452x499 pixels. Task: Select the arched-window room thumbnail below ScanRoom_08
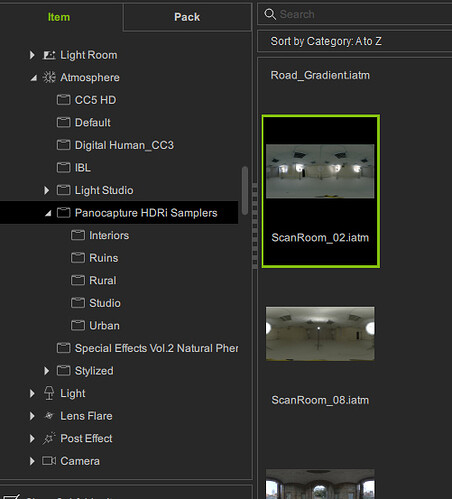click(320, 484)
